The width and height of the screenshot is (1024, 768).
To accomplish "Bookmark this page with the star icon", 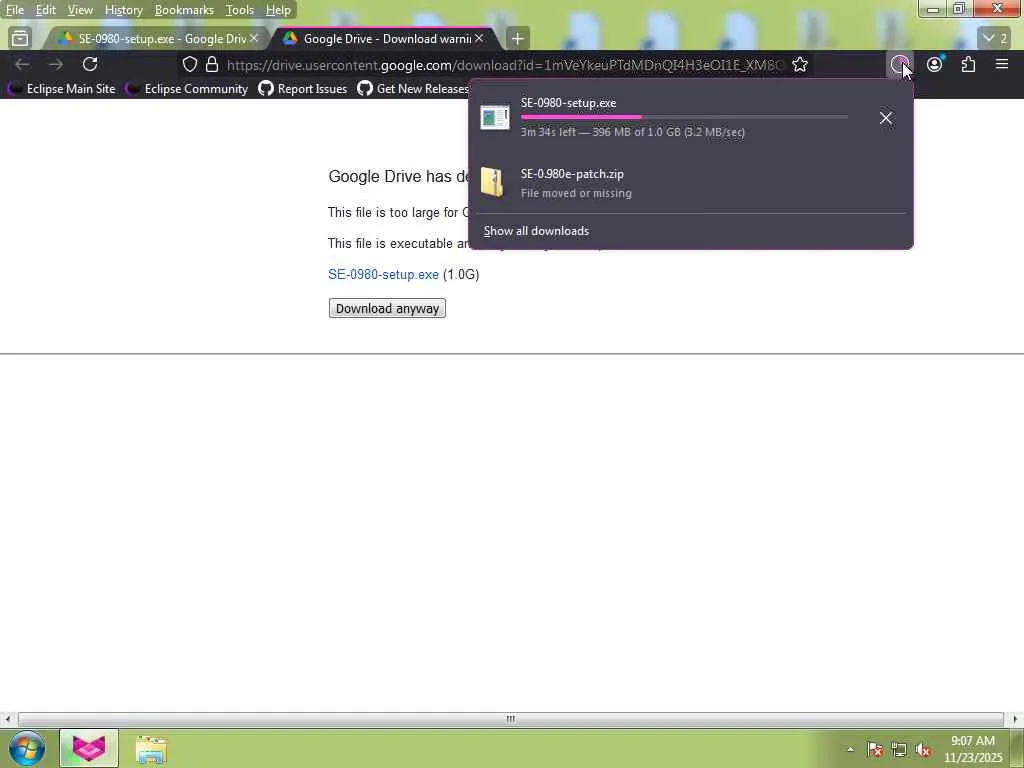I will point(800,64).
